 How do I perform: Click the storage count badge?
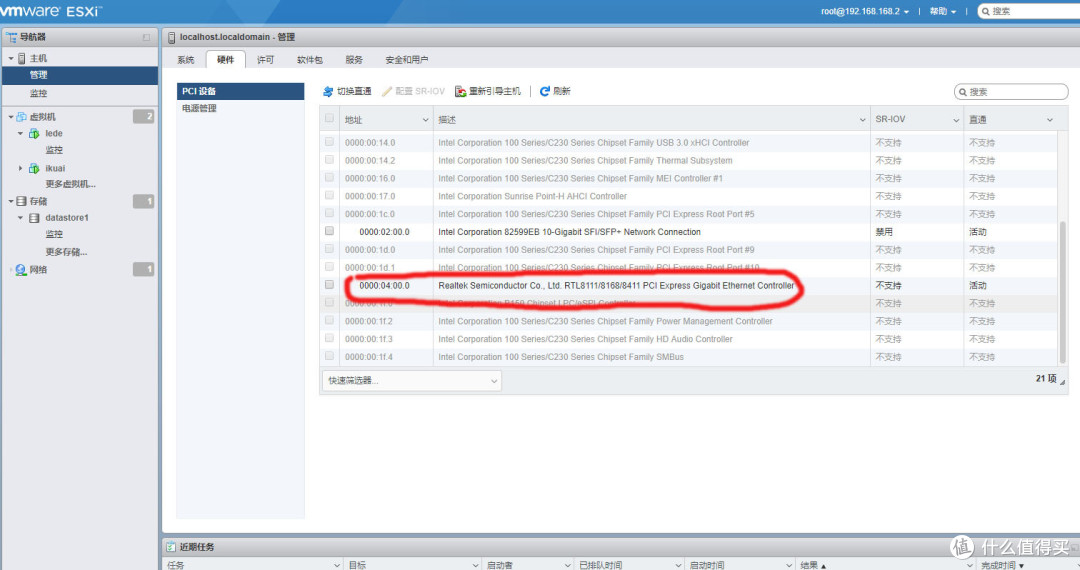(143, 201)
